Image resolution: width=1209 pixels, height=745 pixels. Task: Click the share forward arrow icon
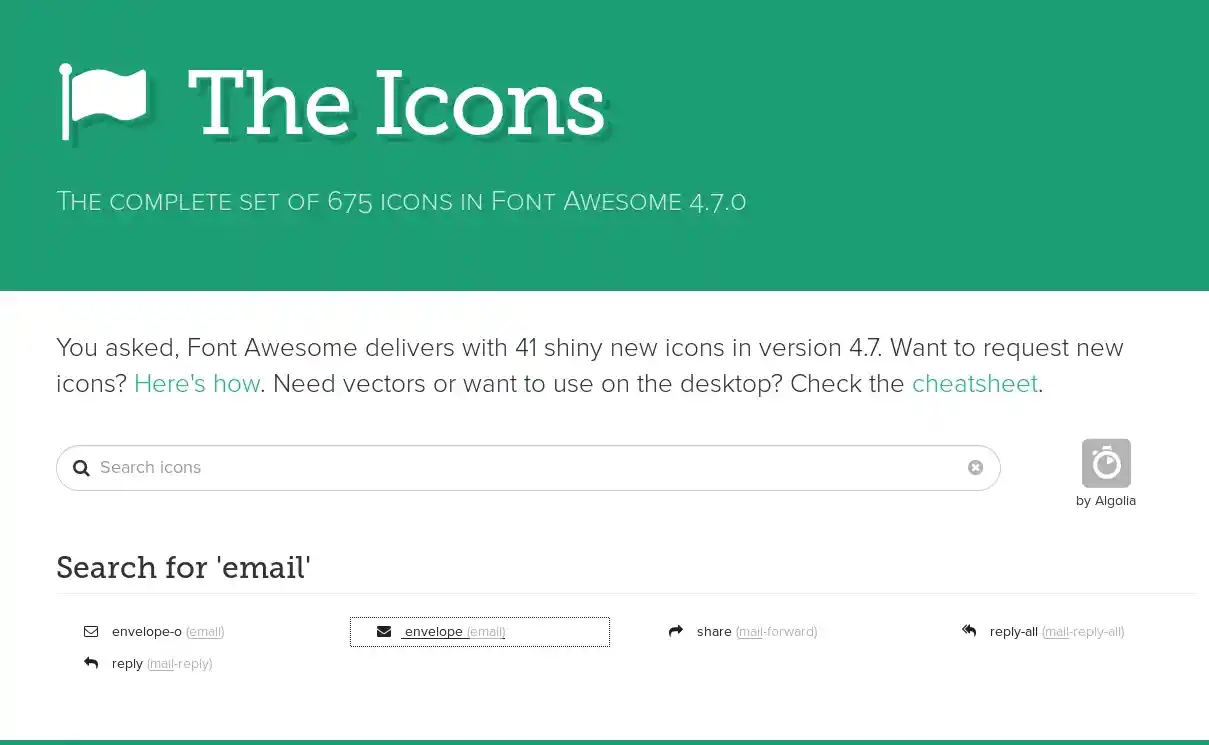click(676, 632)
